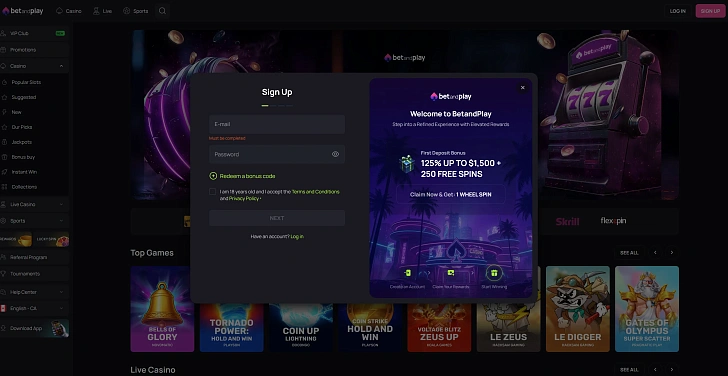Viewport: 728px width, 376px height.
Task: Open the Le Digger game thumbnail
Action: [578, 309]
